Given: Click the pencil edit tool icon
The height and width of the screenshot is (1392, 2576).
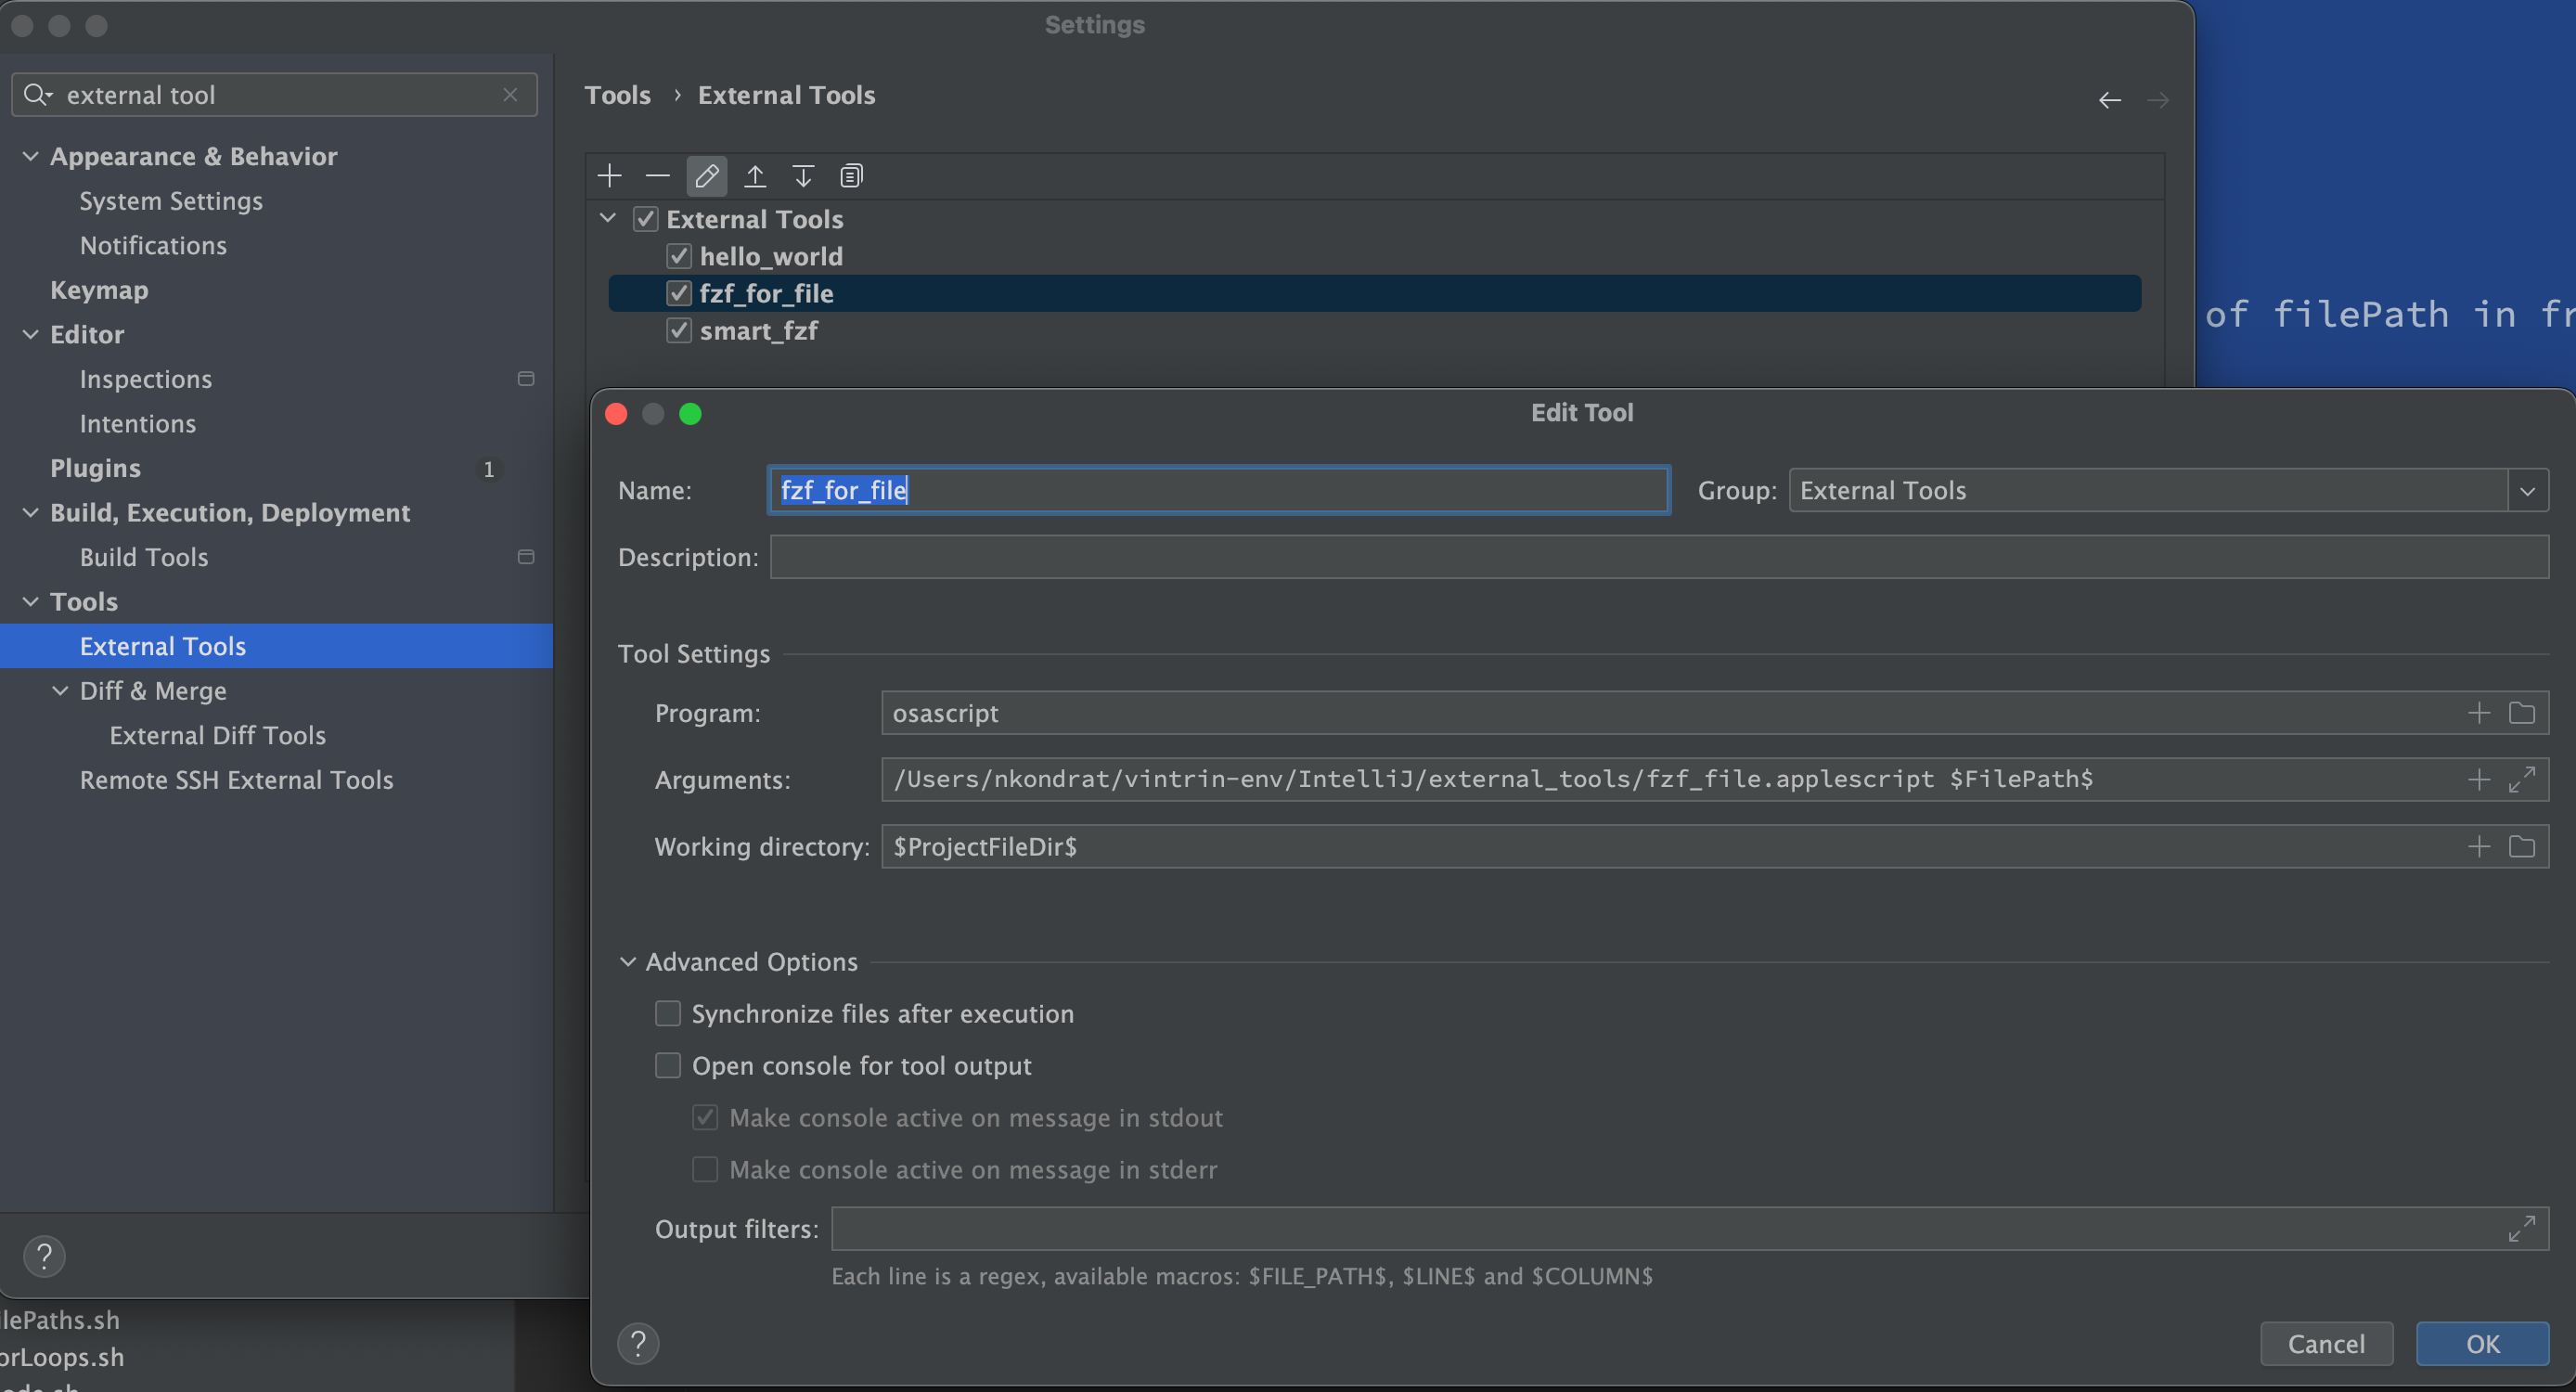Looking at the screenshot, I should click(x=706, y=176).
